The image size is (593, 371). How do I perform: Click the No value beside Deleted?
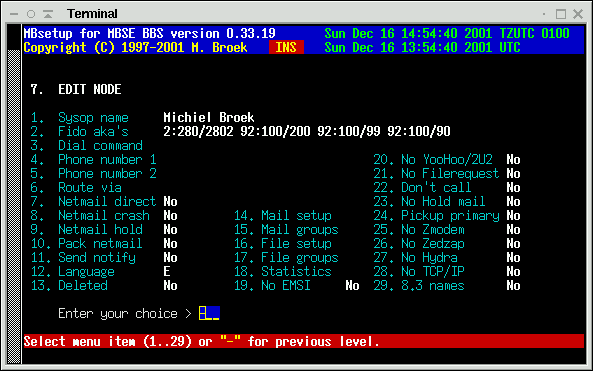[x=171, y=285]
